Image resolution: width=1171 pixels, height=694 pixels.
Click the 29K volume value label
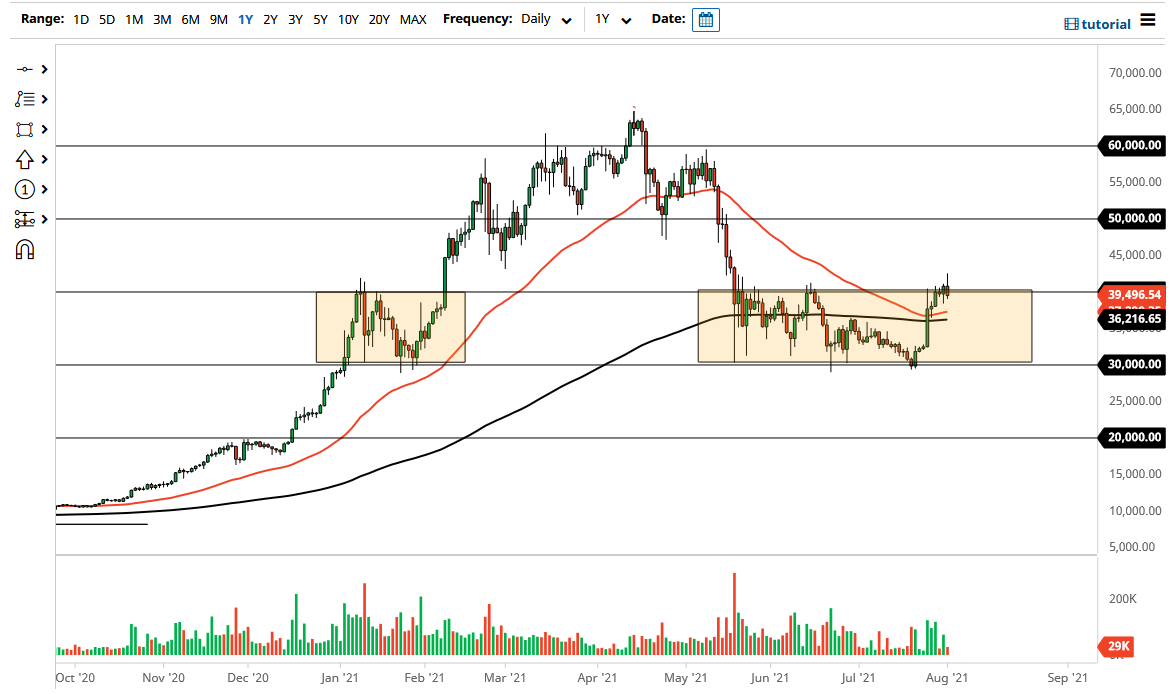pyautogui.click(x=1116, y=646)
